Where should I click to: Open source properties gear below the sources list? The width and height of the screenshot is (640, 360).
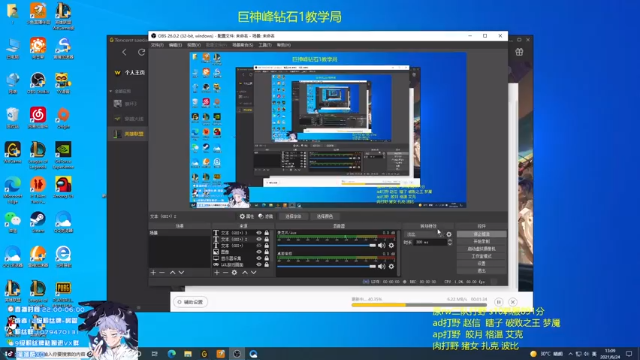pos(234,272)
